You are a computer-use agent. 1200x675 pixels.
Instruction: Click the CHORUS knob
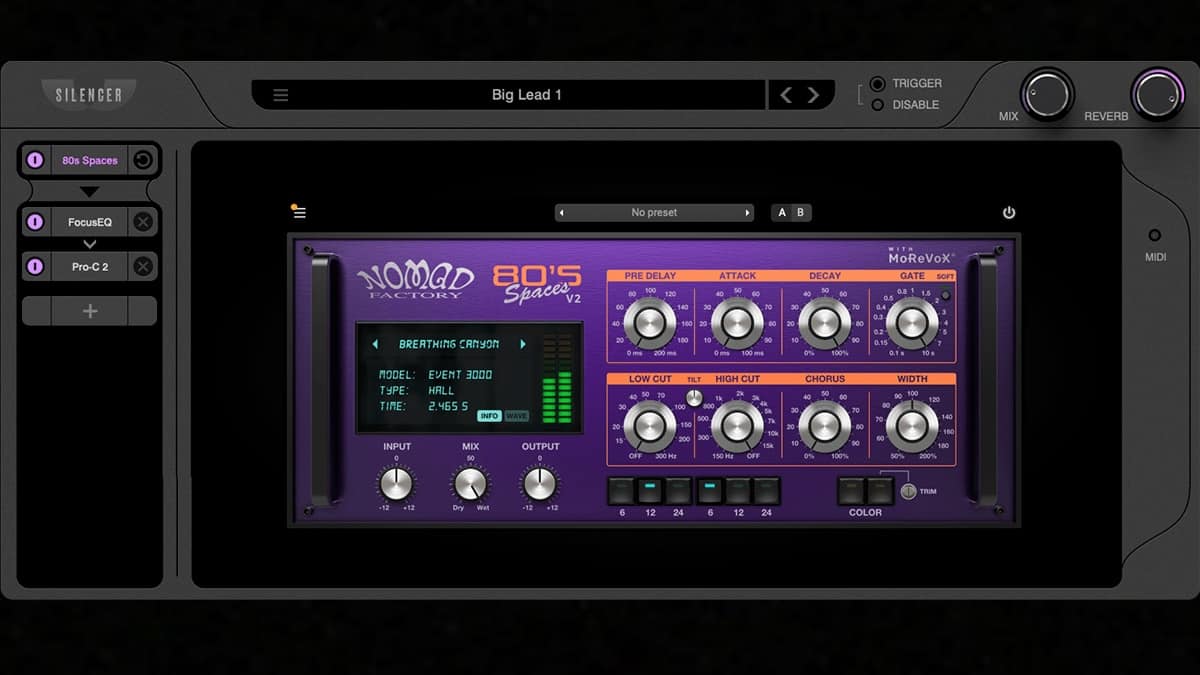pos(824,426)
